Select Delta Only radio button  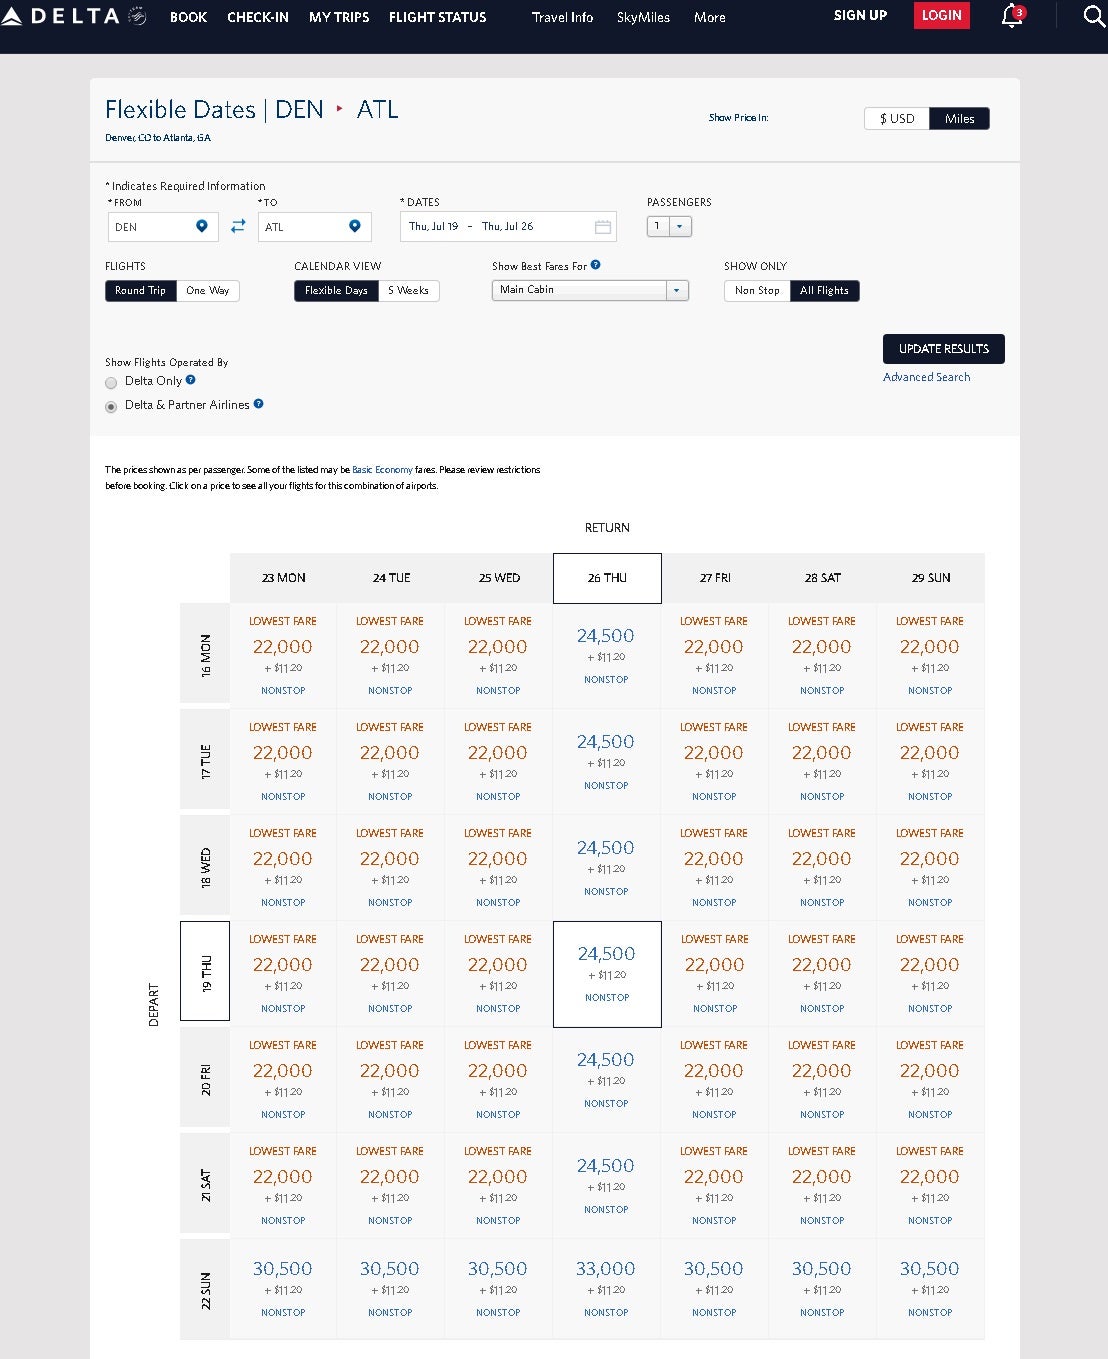[x=111, y=383]
